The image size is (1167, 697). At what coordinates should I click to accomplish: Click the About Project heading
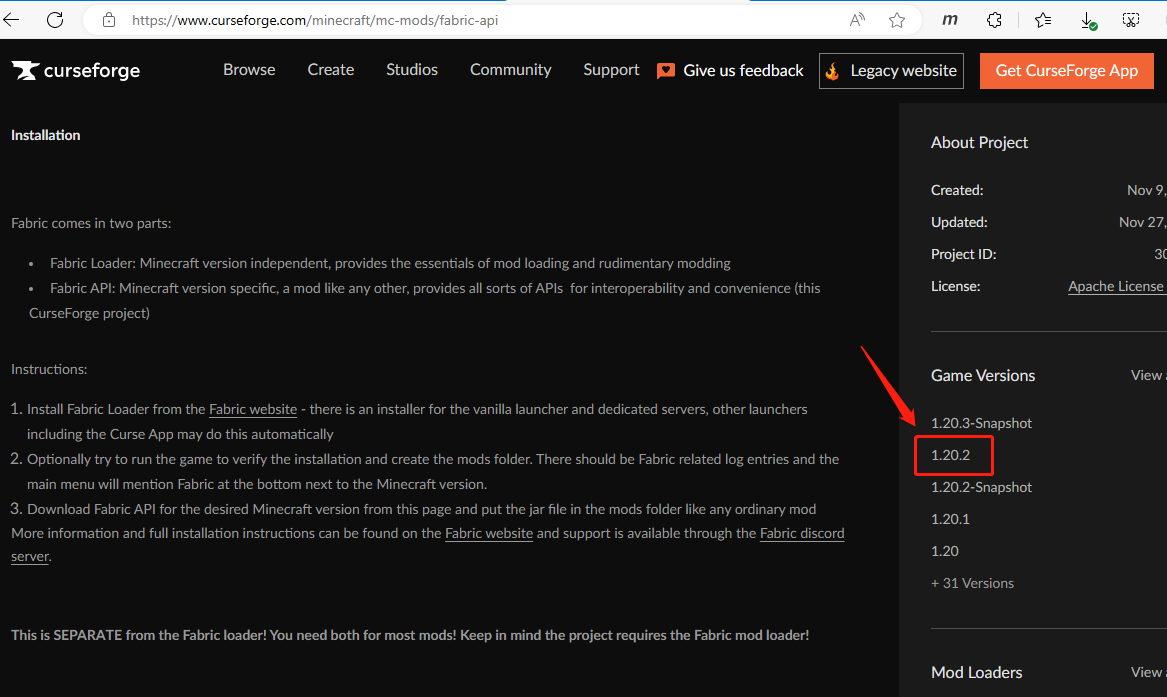tap(979, 143)
